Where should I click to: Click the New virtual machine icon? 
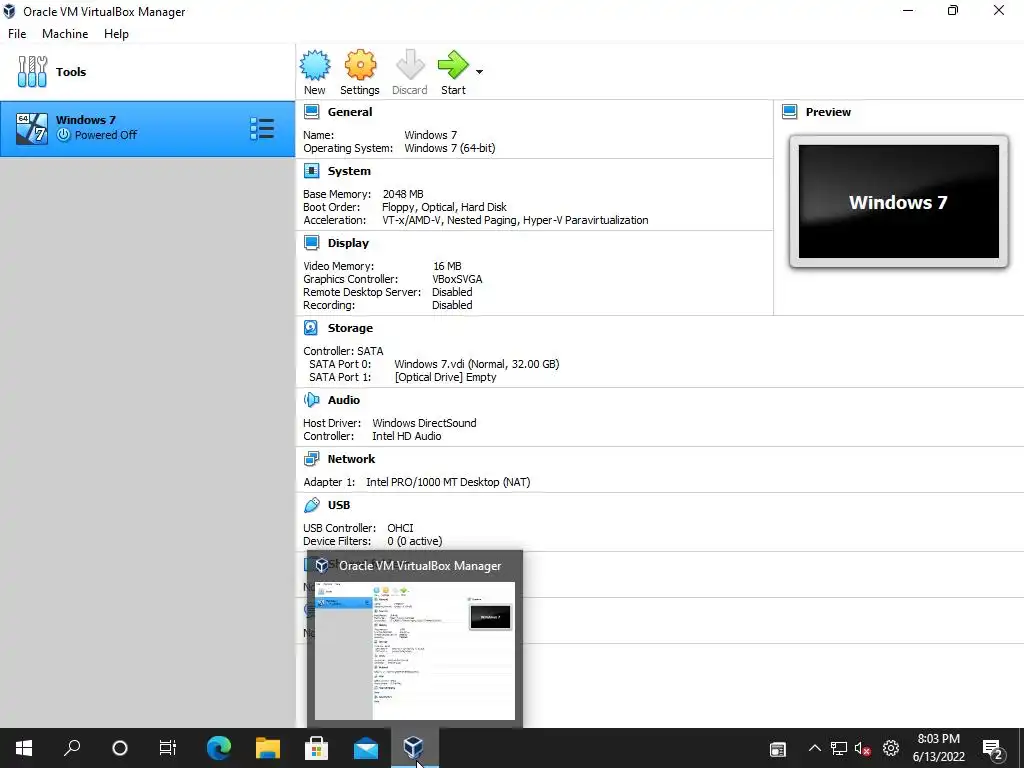[315, 65]
